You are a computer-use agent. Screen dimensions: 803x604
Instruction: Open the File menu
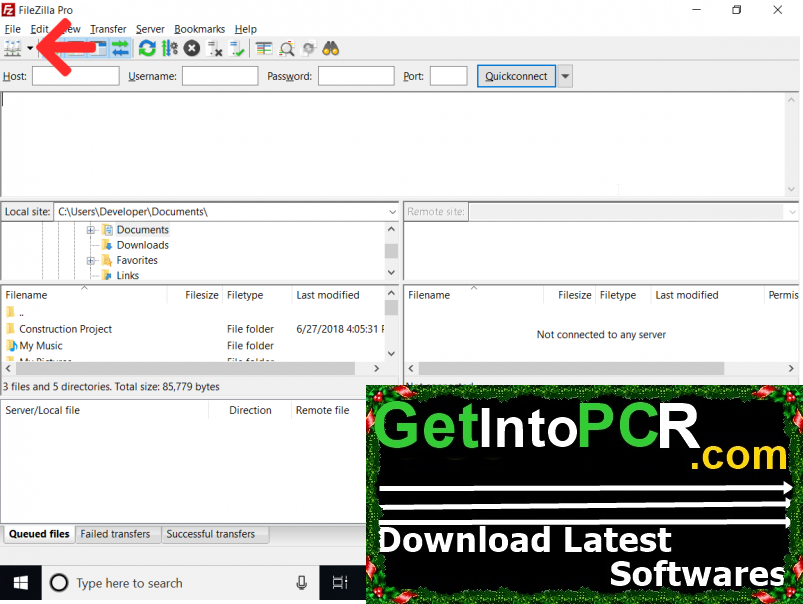pos(12,29)
